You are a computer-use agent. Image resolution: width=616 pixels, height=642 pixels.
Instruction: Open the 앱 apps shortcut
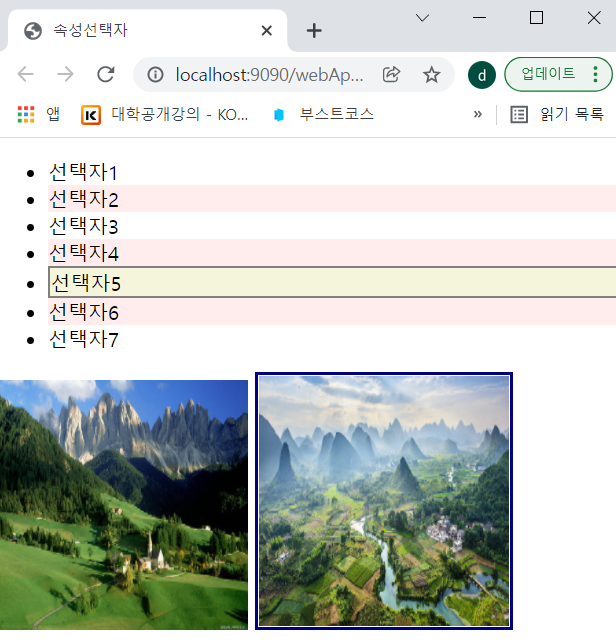pos(39,114)
